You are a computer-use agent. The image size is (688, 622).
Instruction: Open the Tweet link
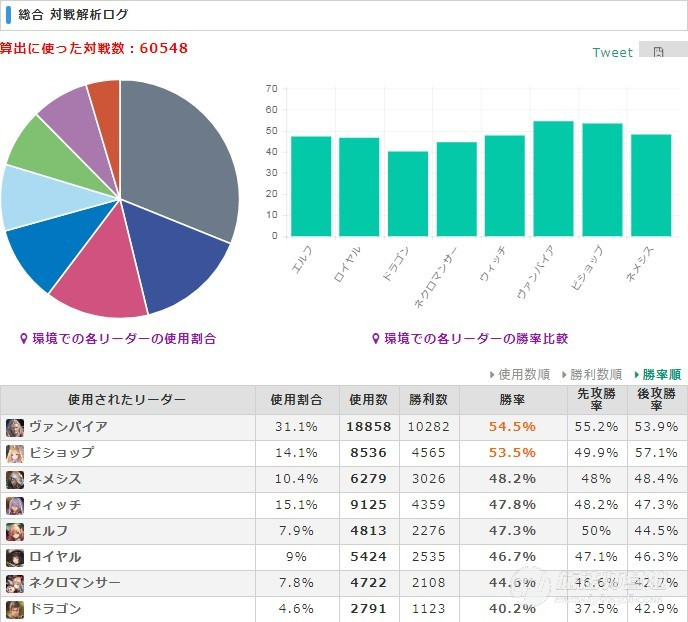pos(613,52)
